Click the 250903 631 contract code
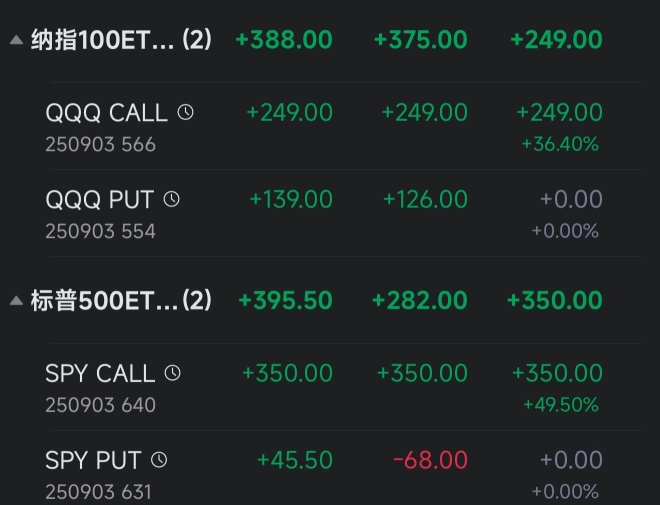The height and width of the screenshot is (505, 660). click(98, 492)
